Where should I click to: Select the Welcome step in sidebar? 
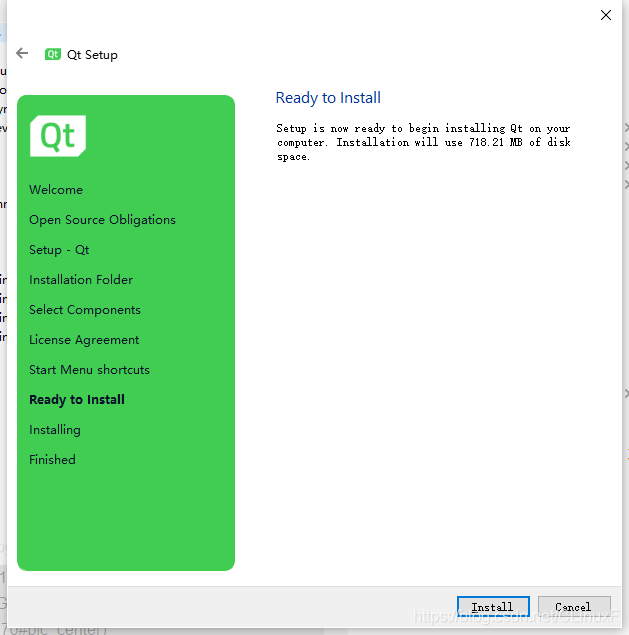56,190
